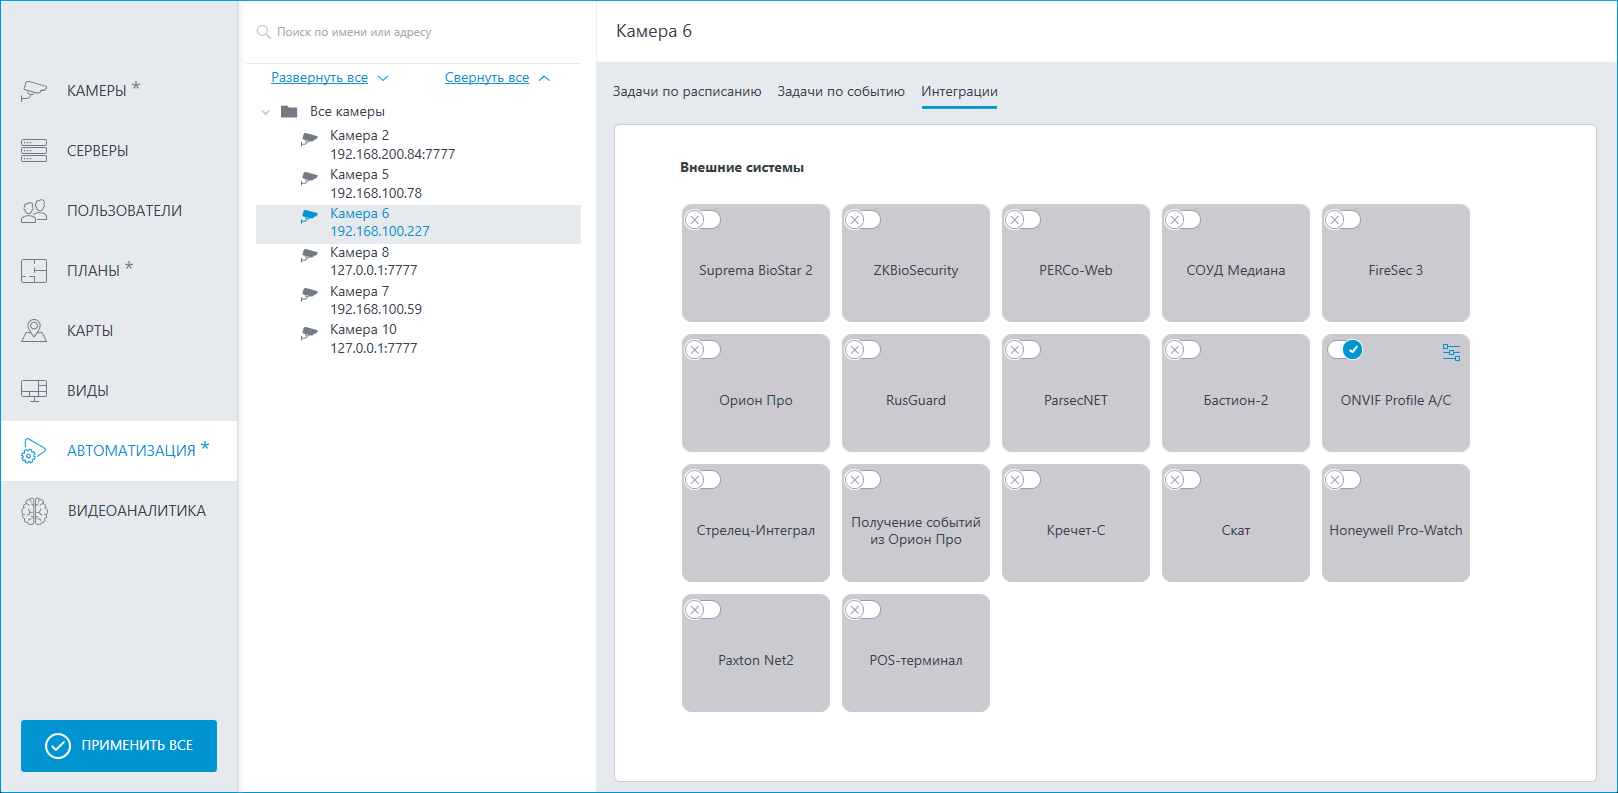The height and width of the screenshot is (793, 1618).
Task: Open ONVIF Profile A/C settings icon
Action: tap(1451, 352)
